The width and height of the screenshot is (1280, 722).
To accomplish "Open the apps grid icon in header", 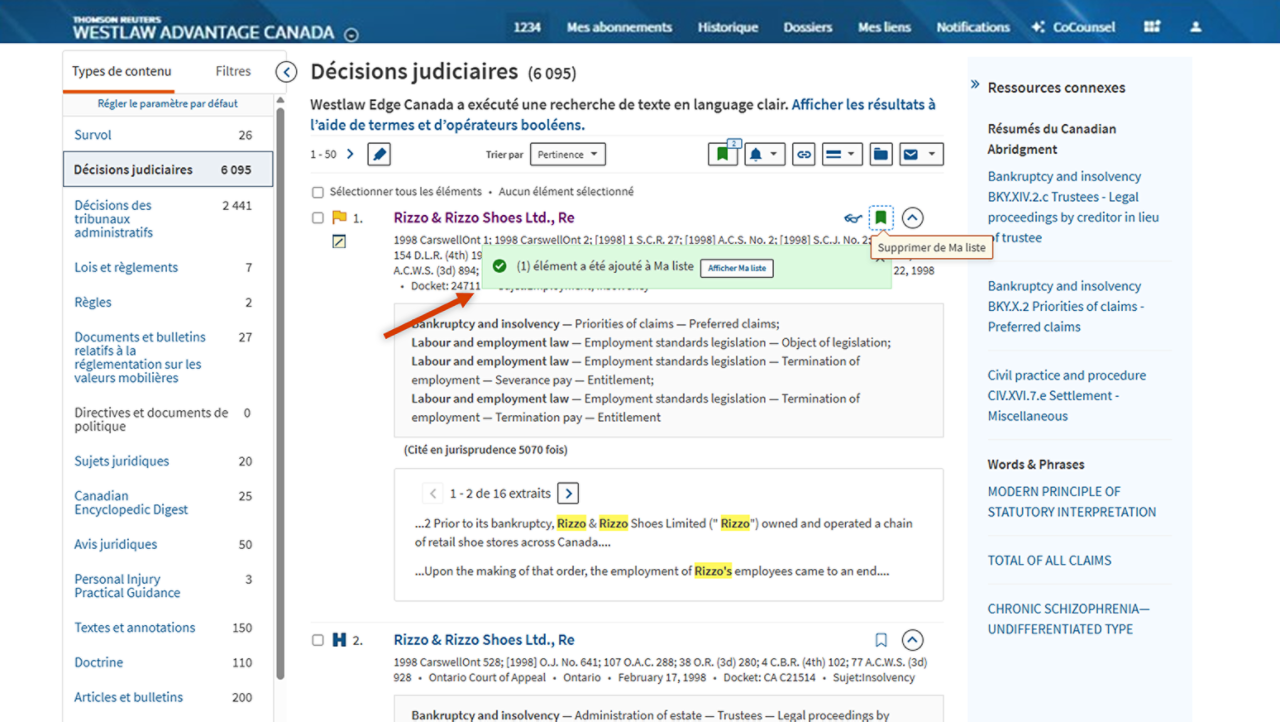I will pyautogui.click(x=1152, y=27).
